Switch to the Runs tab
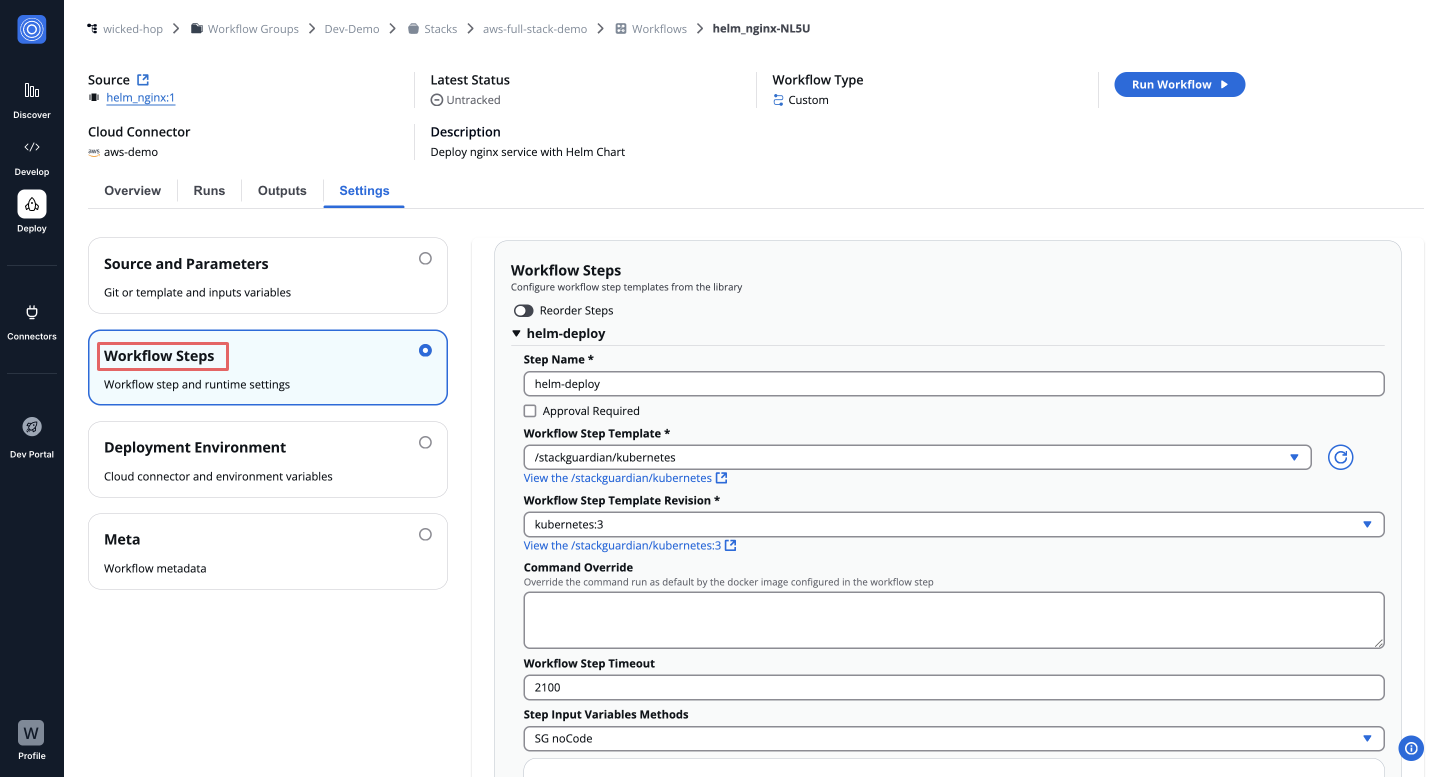 [209, 190]
